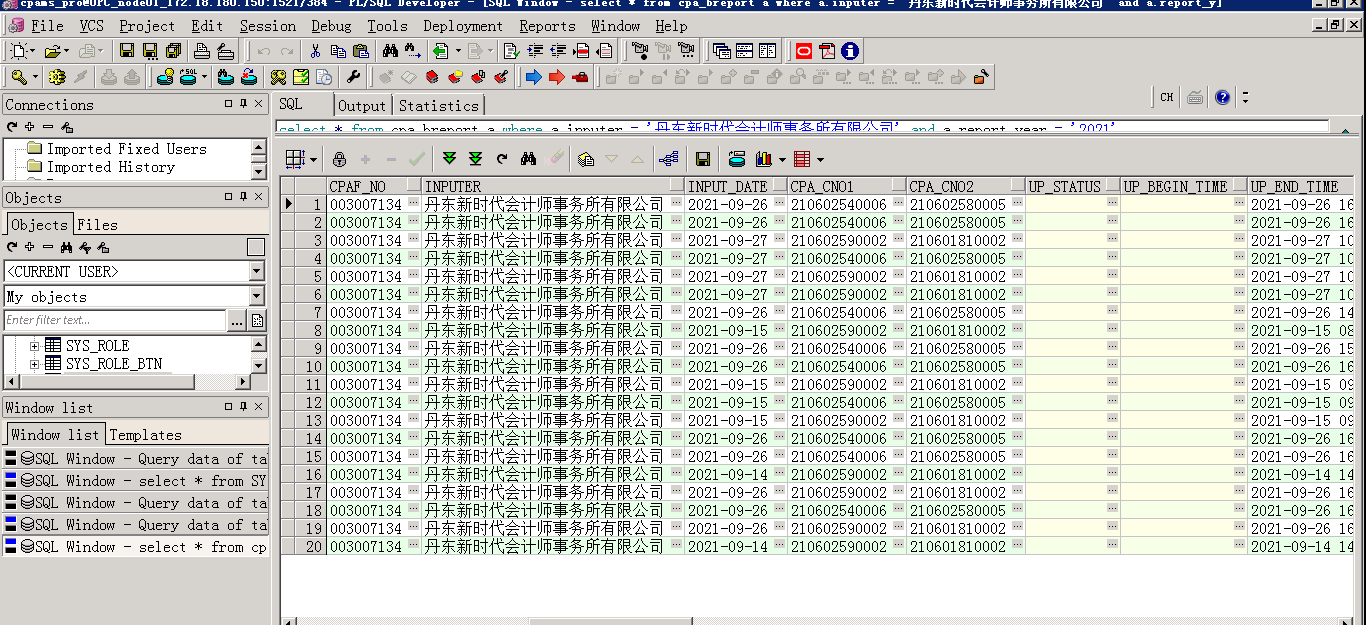The height and width of the screenshot is (625, 1366).
Task: Click the blue info about icon
Action: click(x=850, y=51)
